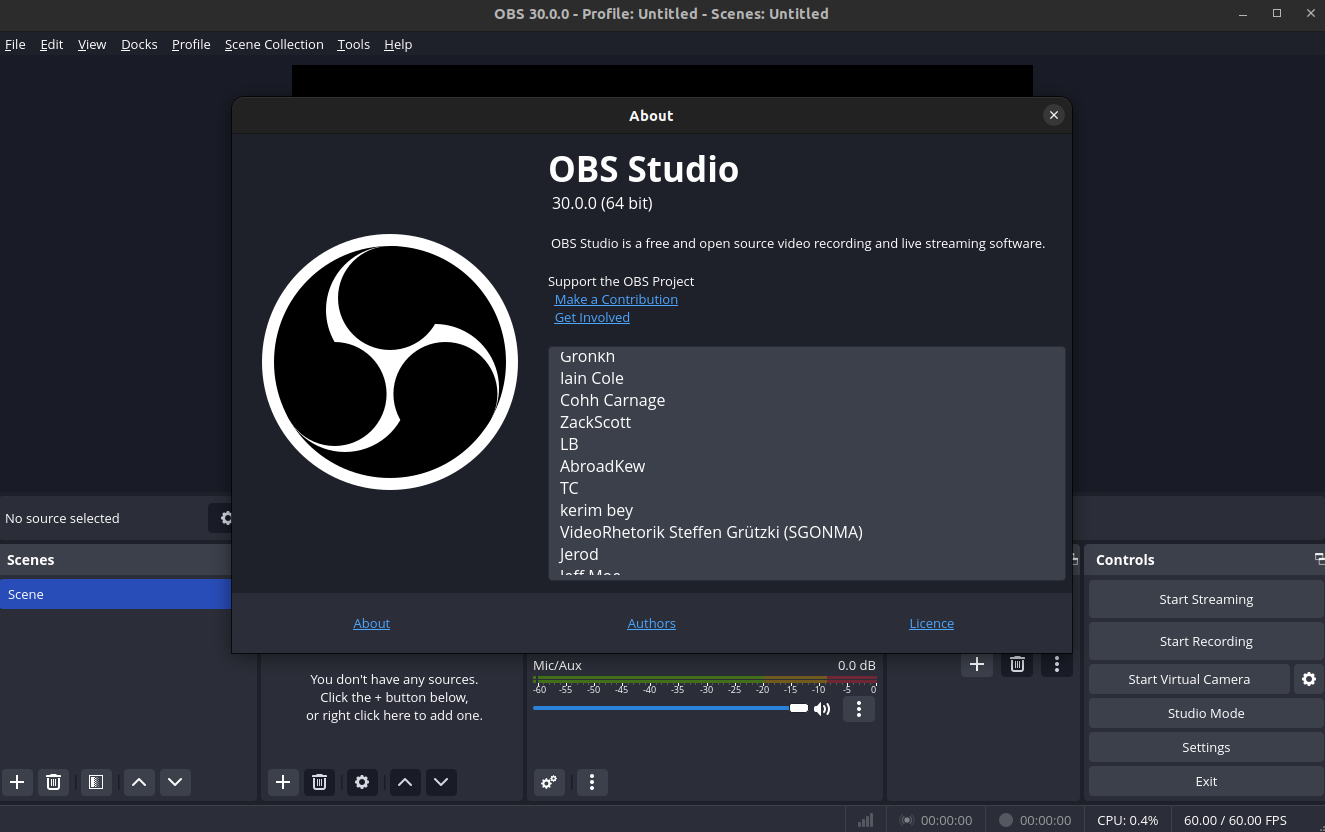1325x832 pixels.
Task: Toggle Studio Mode on
Action: tap(1205, 713)
